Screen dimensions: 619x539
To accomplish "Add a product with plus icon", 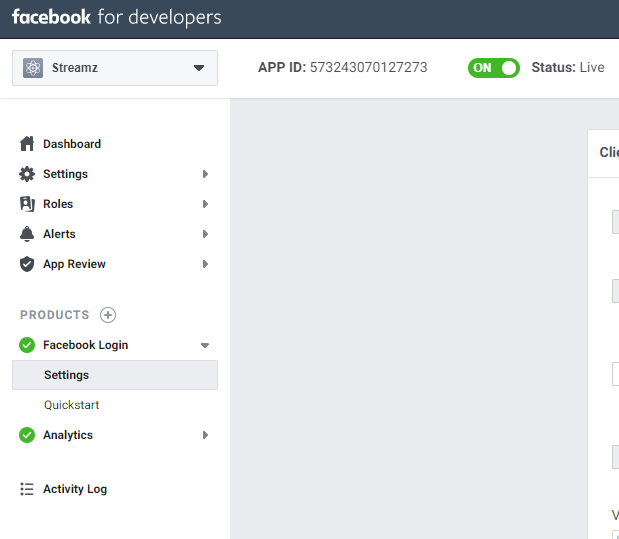I will point(108,315).
